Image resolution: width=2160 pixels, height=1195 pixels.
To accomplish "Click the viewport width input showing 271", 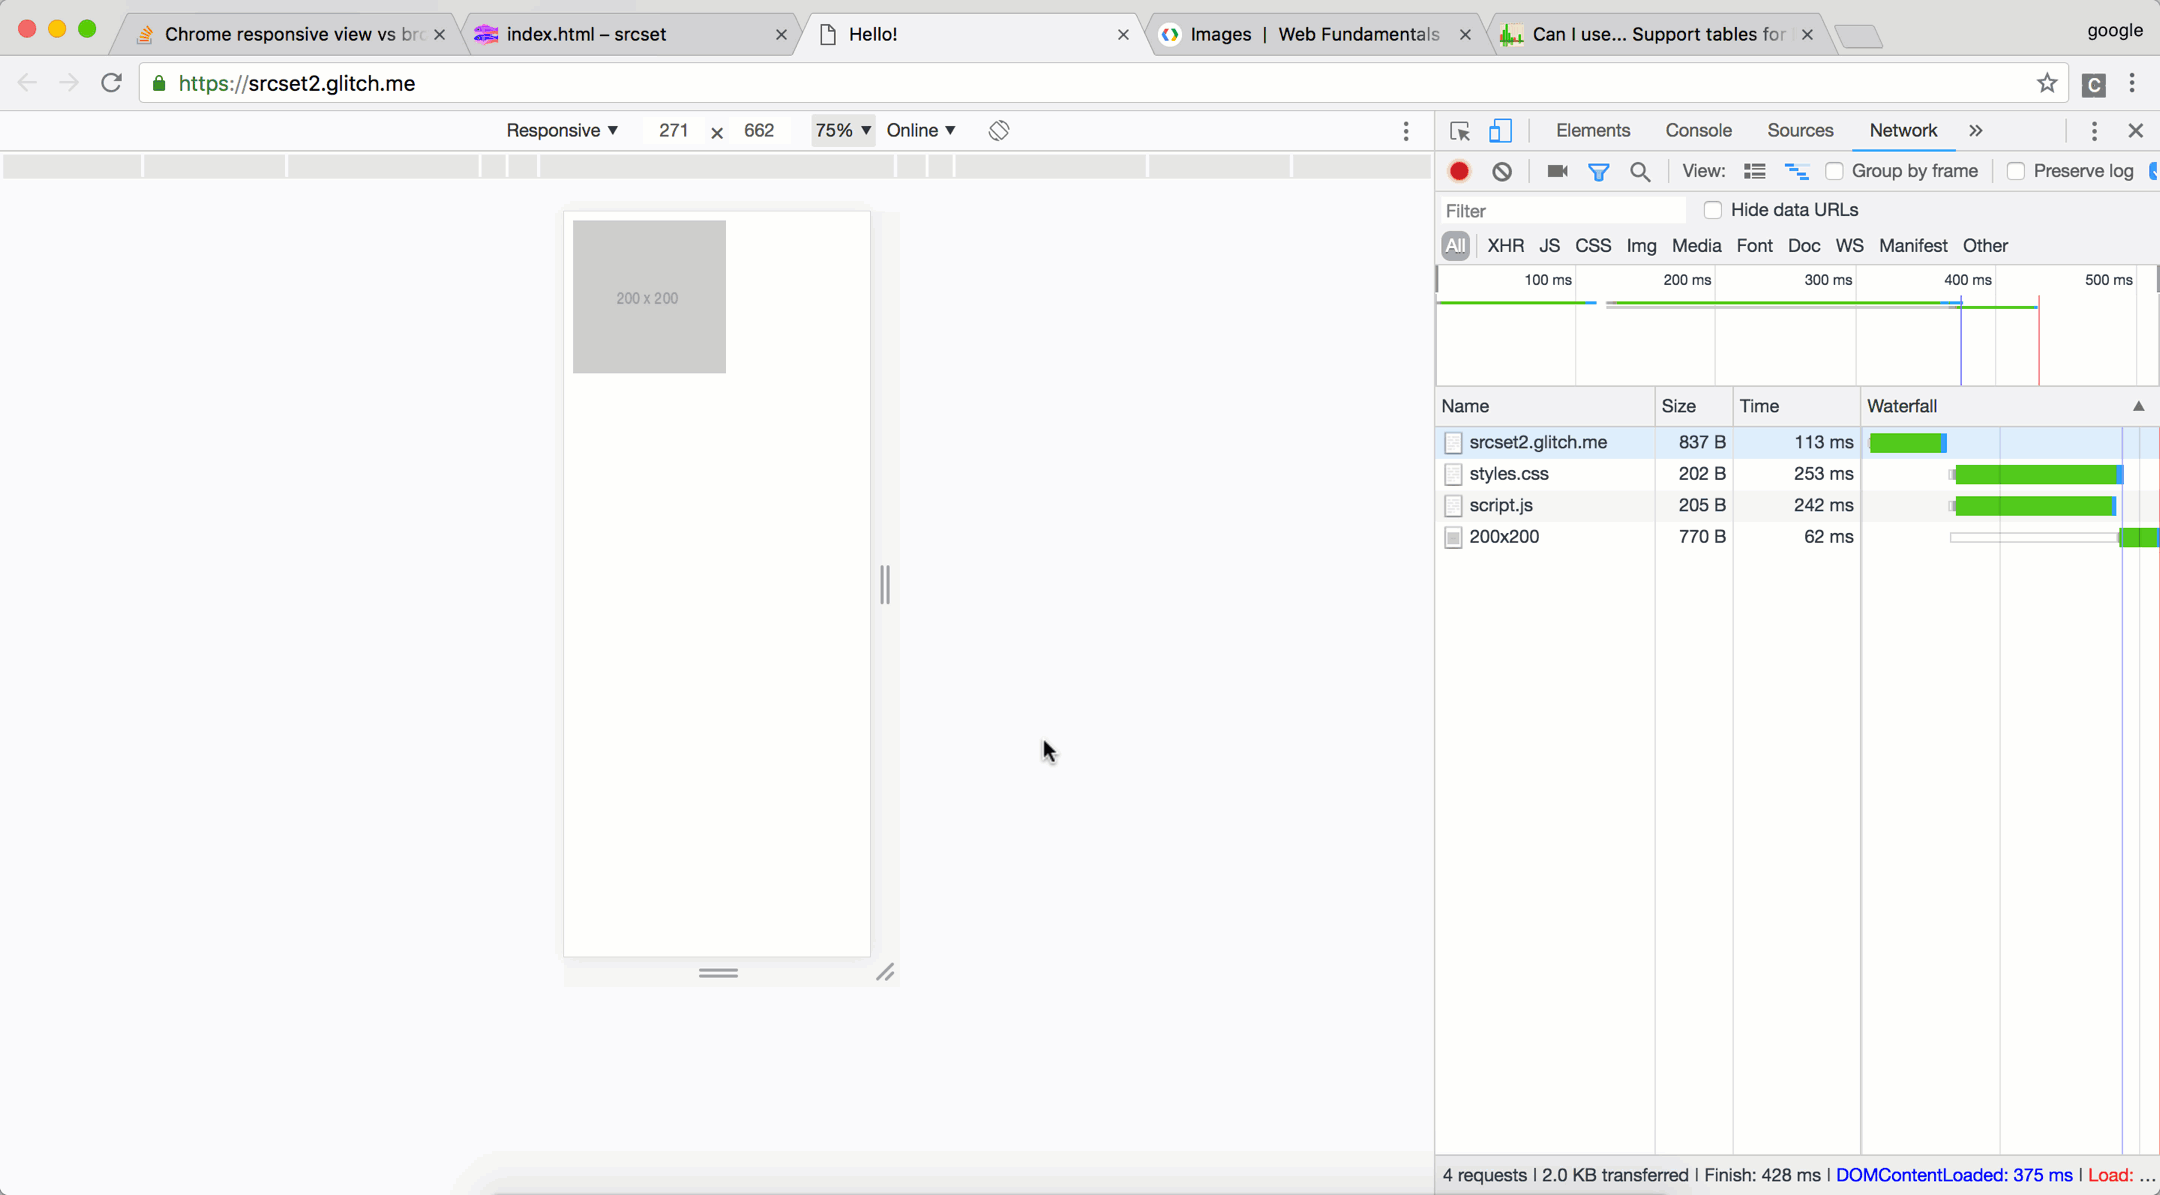I will (674, 130).
